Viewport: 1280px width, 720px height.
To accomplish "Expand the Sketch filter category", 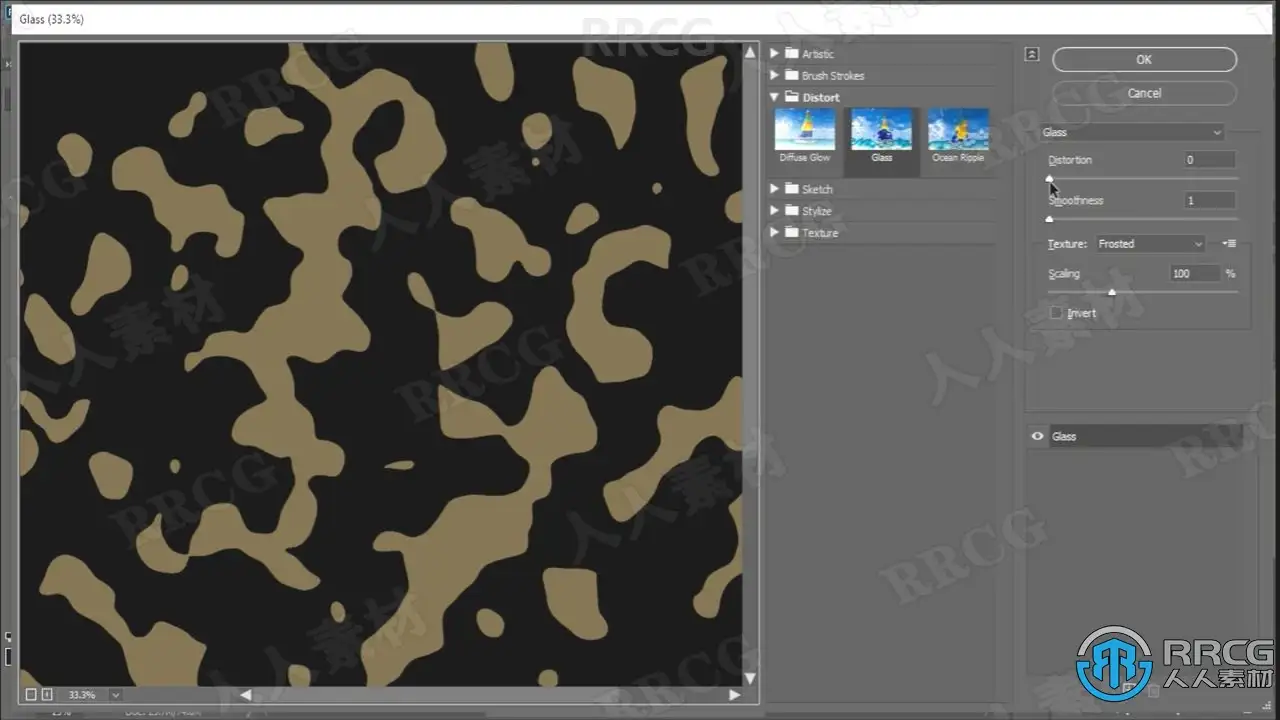I will pyautogui.click(x=774, y=189).
